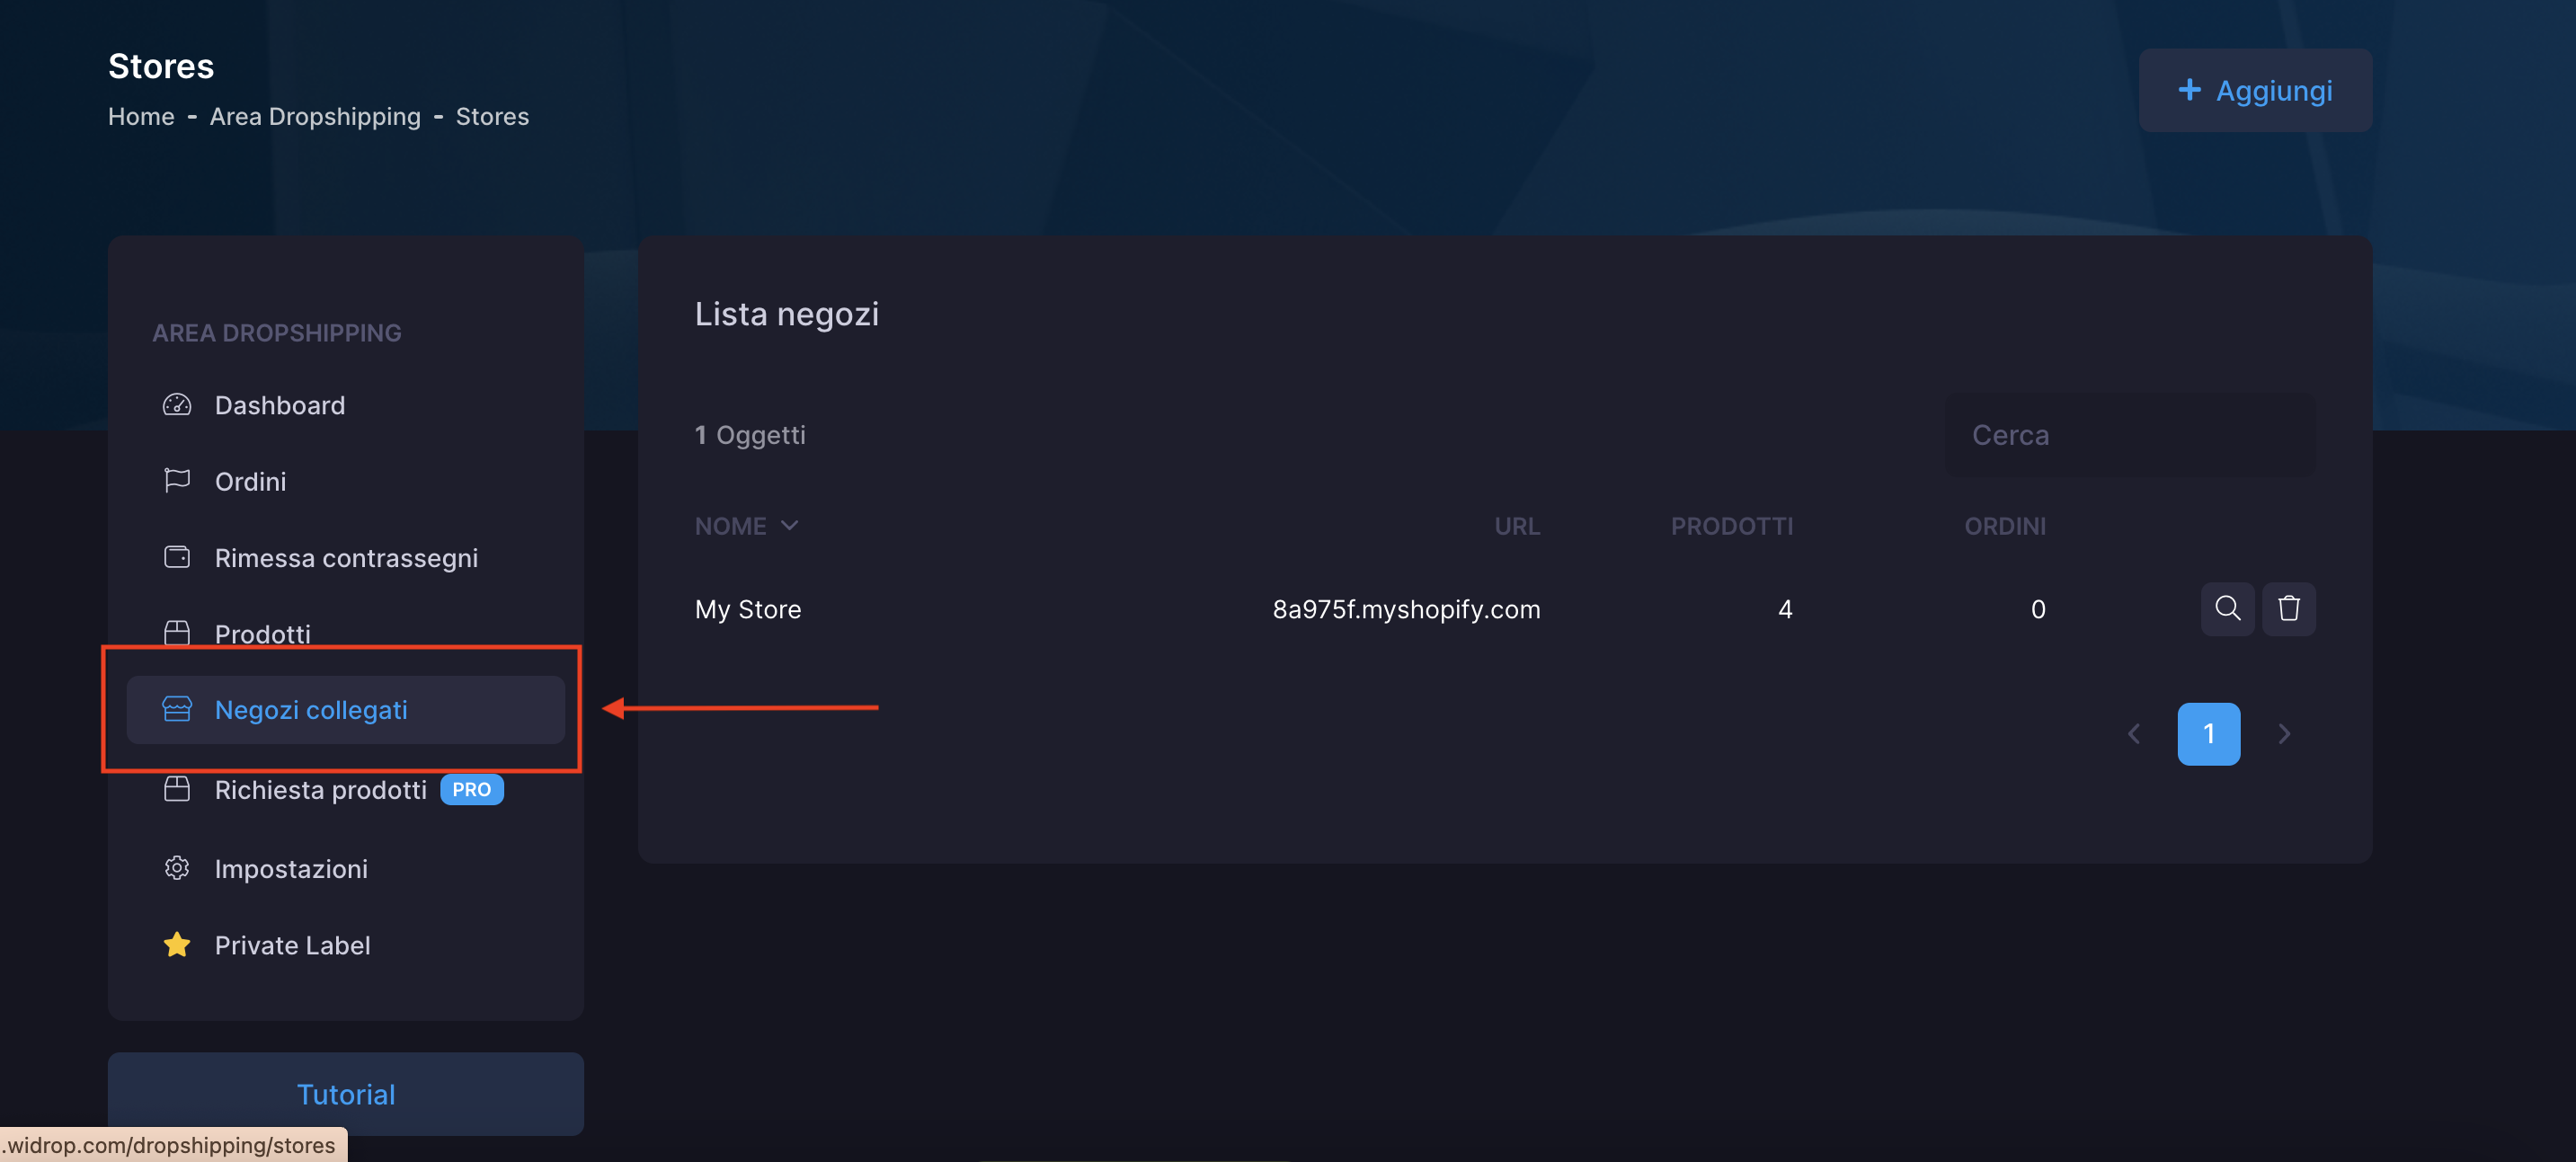Click the Richiesta prodotti box icon

tap(177, 789)
